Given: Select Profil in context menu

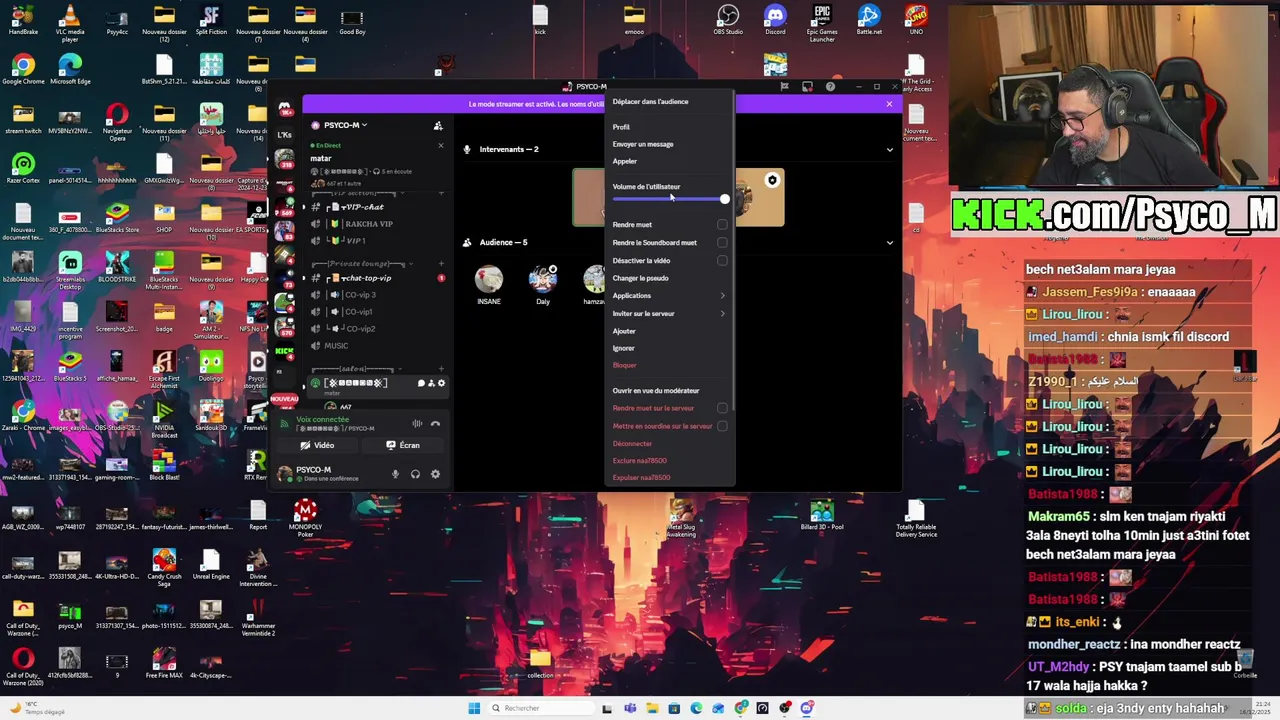Looking at the screenshot, I should 621,127.
